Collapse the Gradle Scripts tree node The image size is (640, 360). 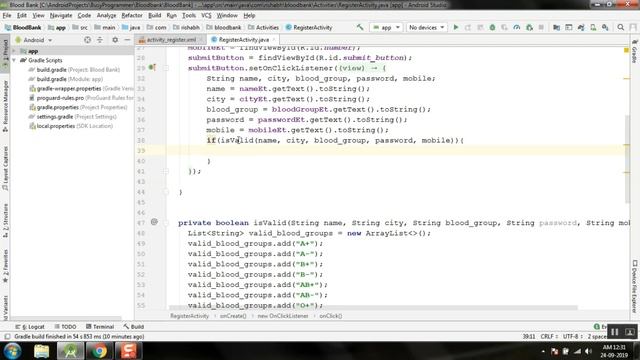15,60
